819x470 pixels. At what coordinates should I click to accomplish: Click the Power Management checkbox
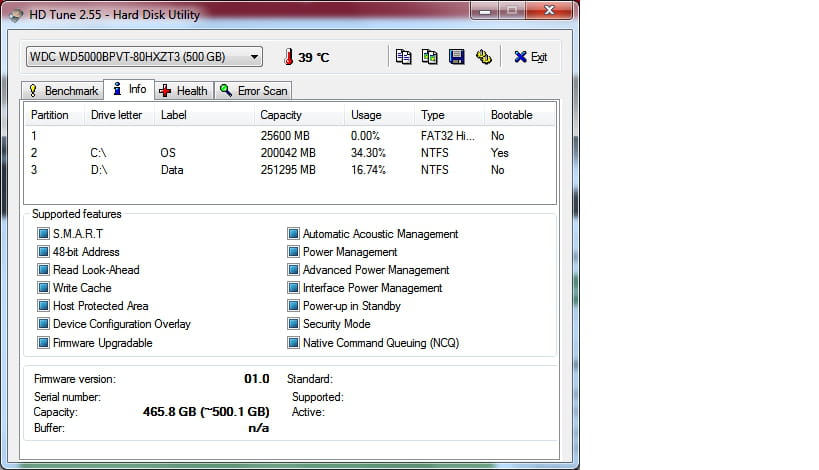(x=294, y=252)
